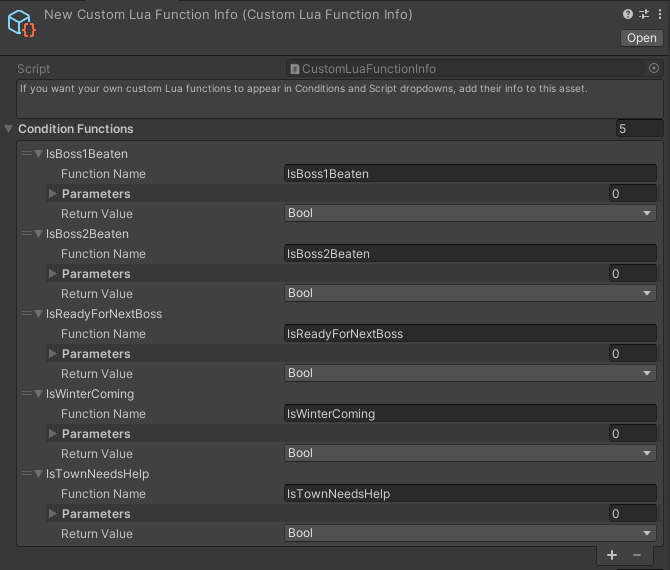Viewport: 670px width, 570px height.
Task: Open the preset selector sliders icon
Action: (x=644, y=14)
